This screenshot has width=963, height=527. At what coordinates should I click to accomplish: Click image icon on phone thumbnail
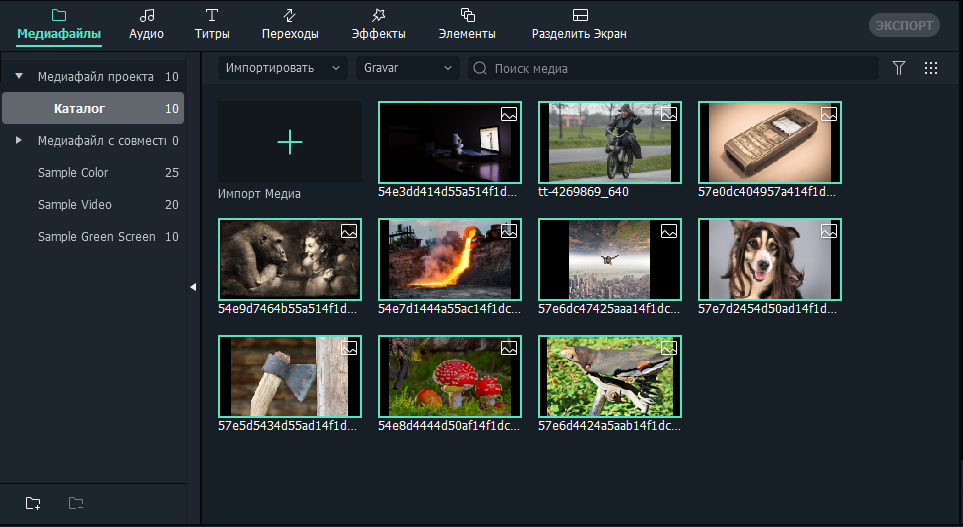tap(829, 114)
